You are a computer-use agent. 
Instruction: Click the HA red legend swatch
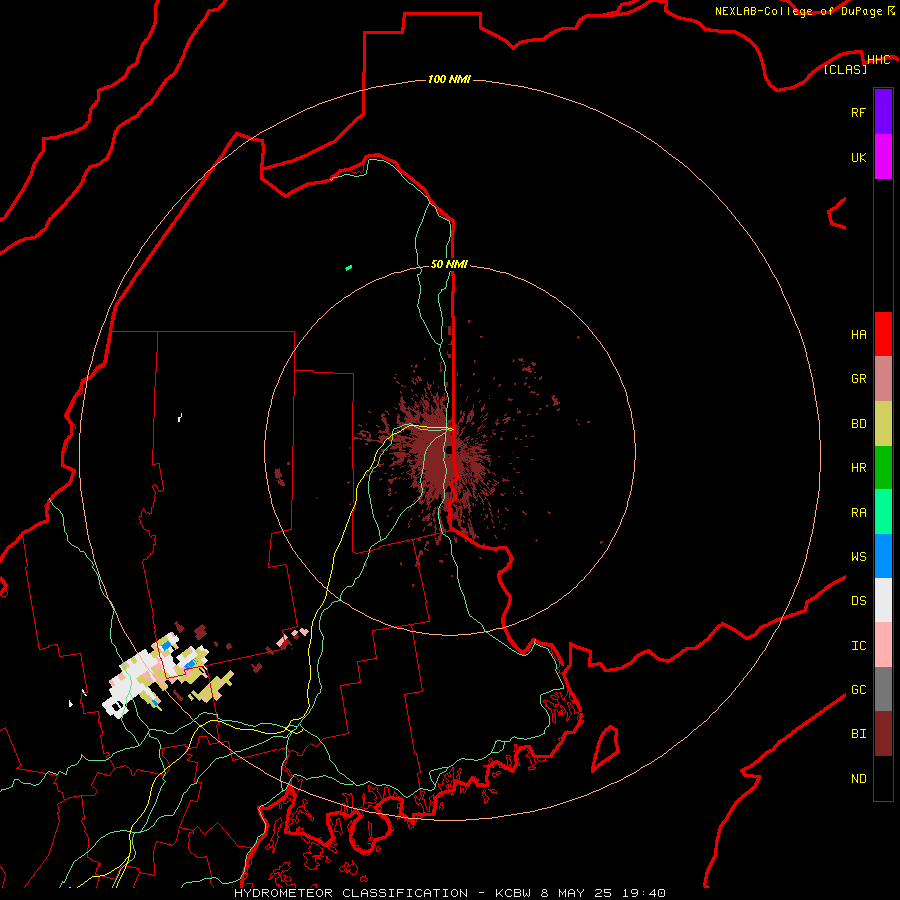[883, 334]
